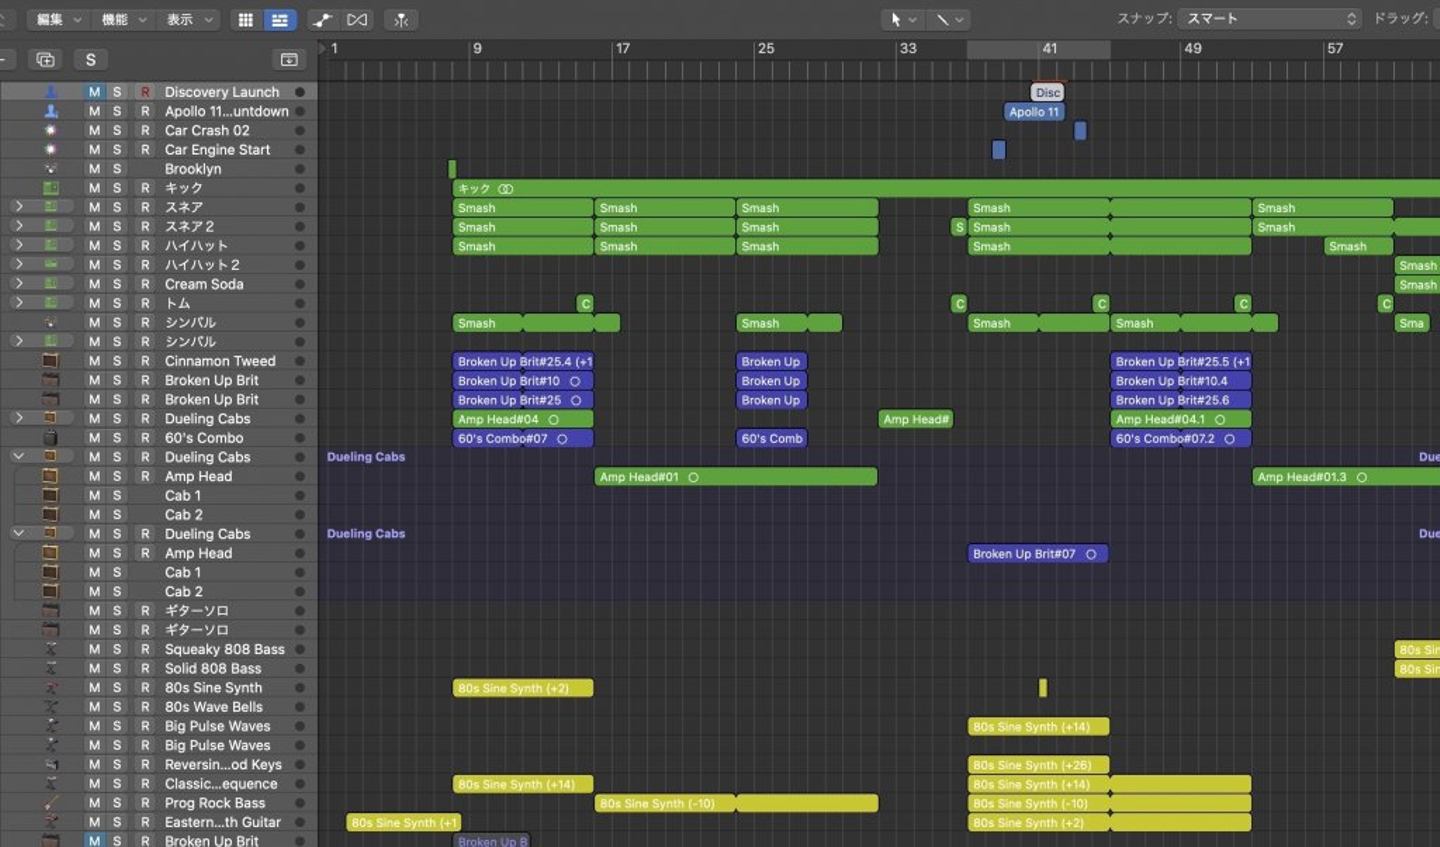Click the import tray icon above the track list
Screen dimensions: 1440x847
coord(289,60)
